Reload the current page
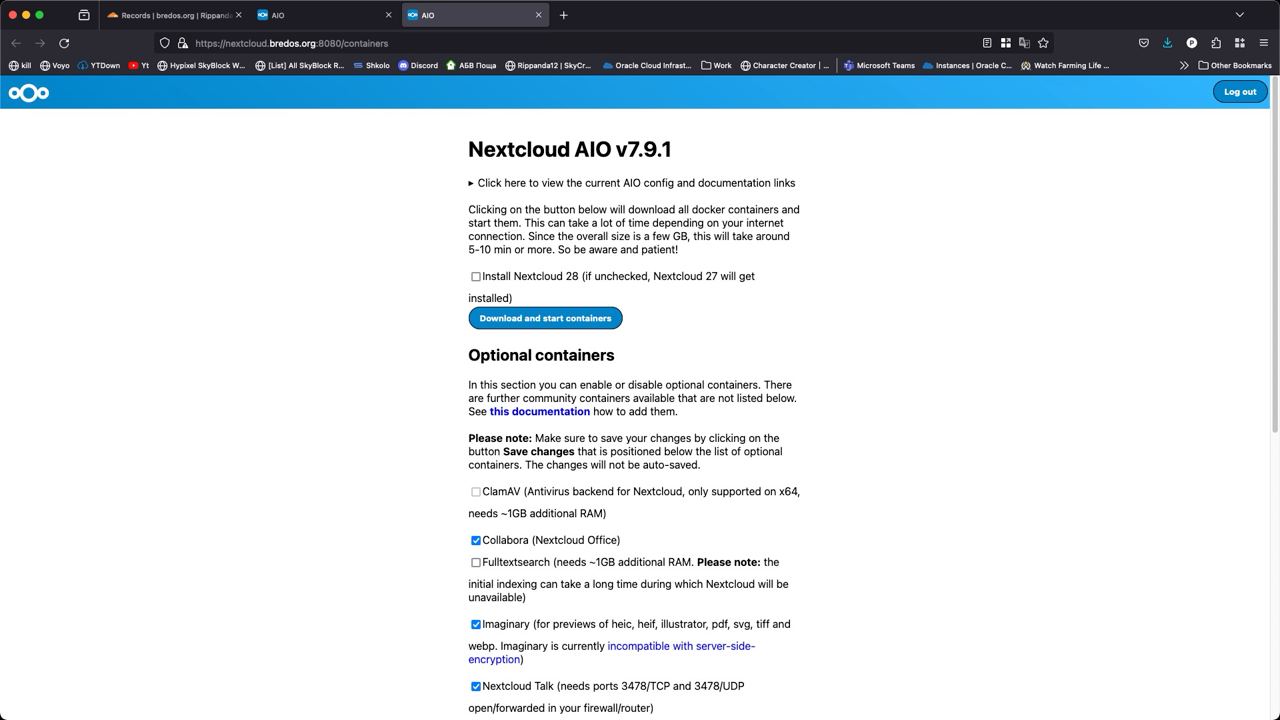The width and height of the screenshot is (1280, 720). [64, 43]
